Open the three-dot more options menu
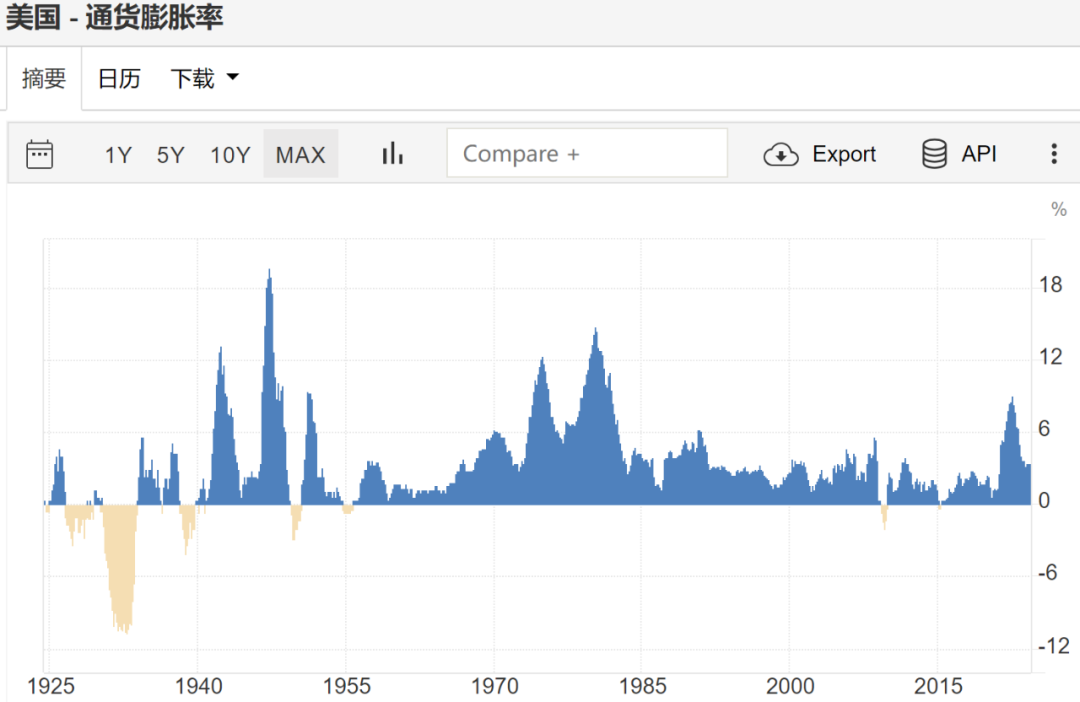The image size is (1080, 702). 1054,154
